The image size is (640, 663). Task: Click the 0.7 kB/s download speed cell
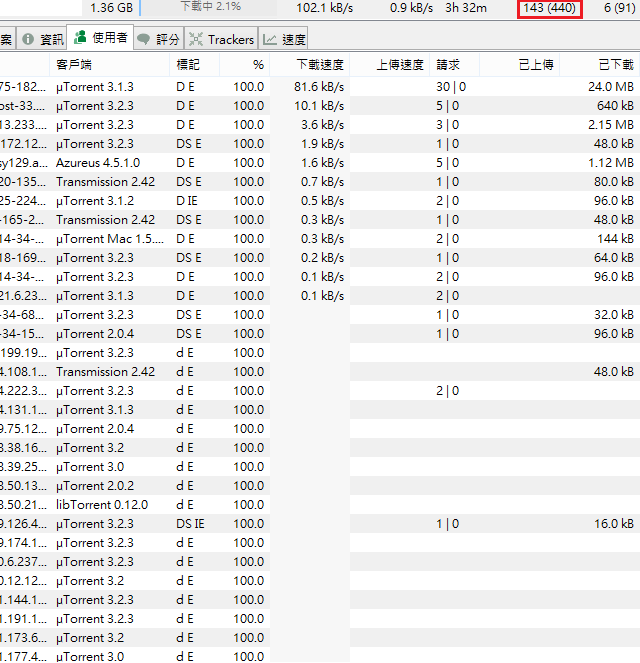(323, 182)
